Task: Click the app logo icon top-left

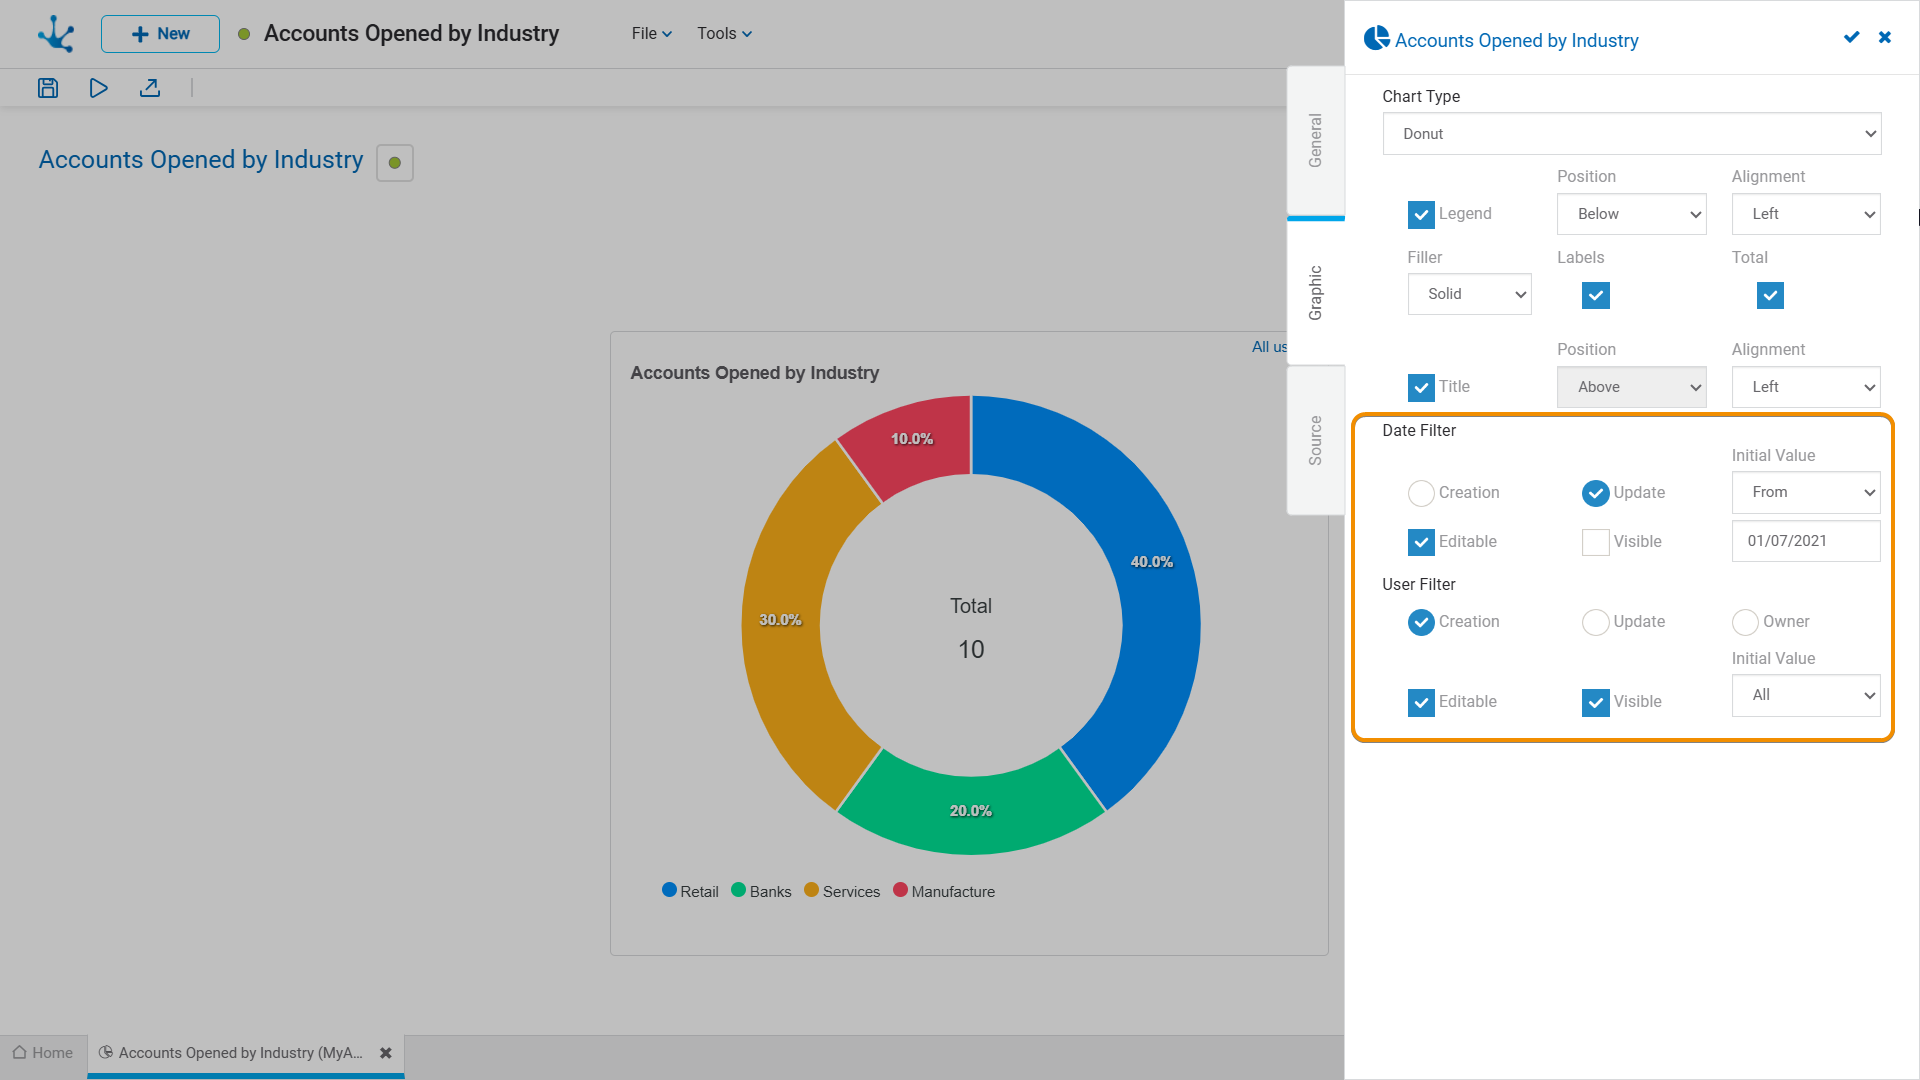Action: click(x=56, y=34)
